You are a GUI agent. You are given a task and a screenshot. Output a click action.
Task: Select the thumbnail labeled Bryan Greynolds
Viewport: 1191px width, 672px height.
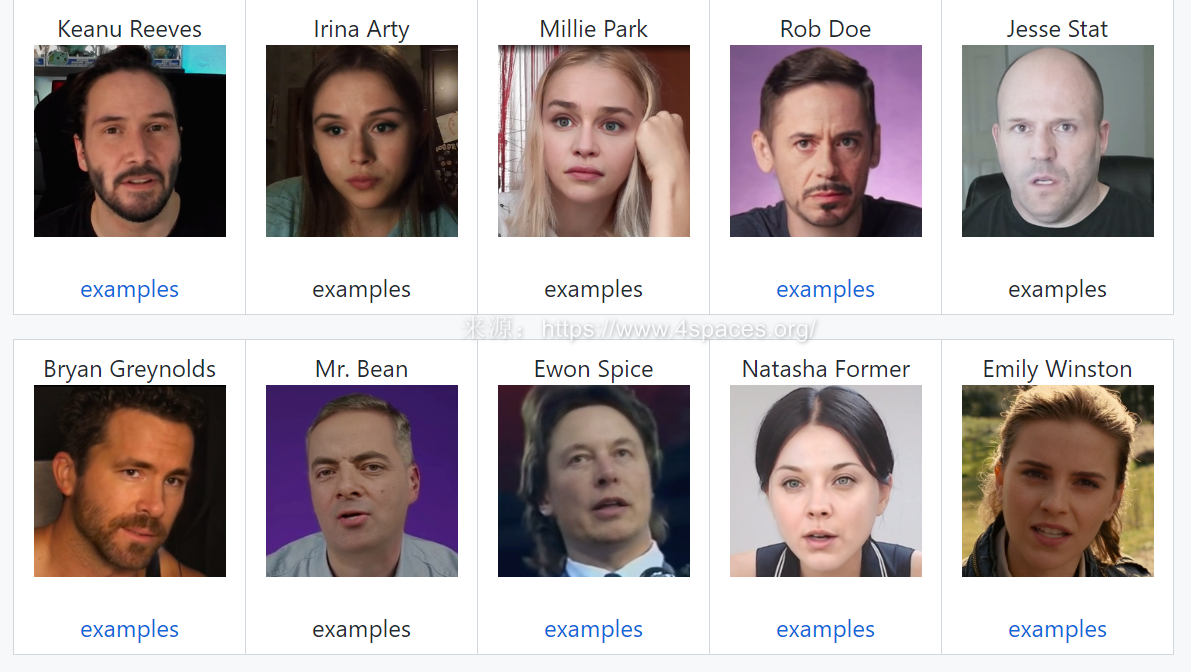130,481
